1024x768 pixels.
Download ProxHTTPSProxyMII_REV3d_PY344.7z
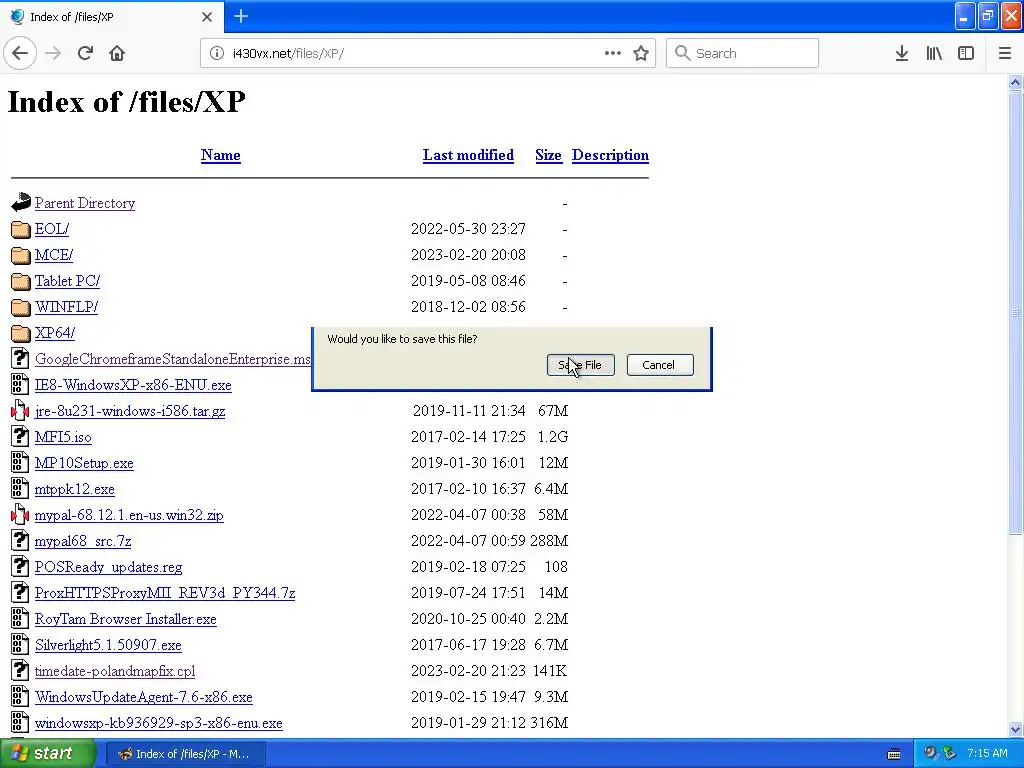(x=165, y=593)
